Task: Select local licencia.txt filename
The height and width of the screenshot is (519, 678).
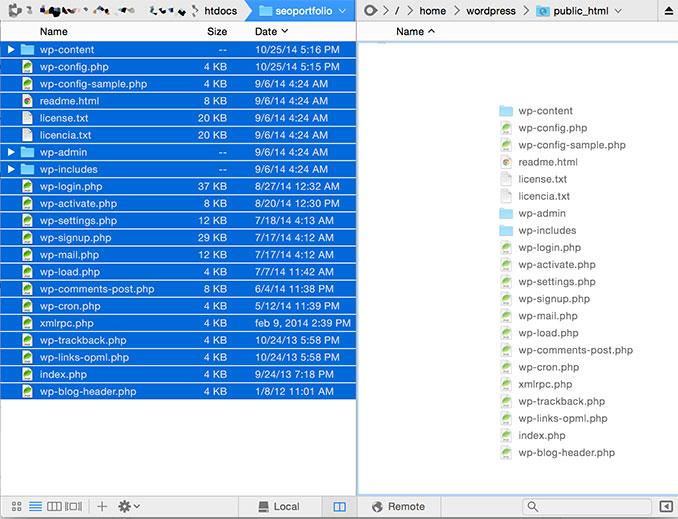Action: point(65,135)
